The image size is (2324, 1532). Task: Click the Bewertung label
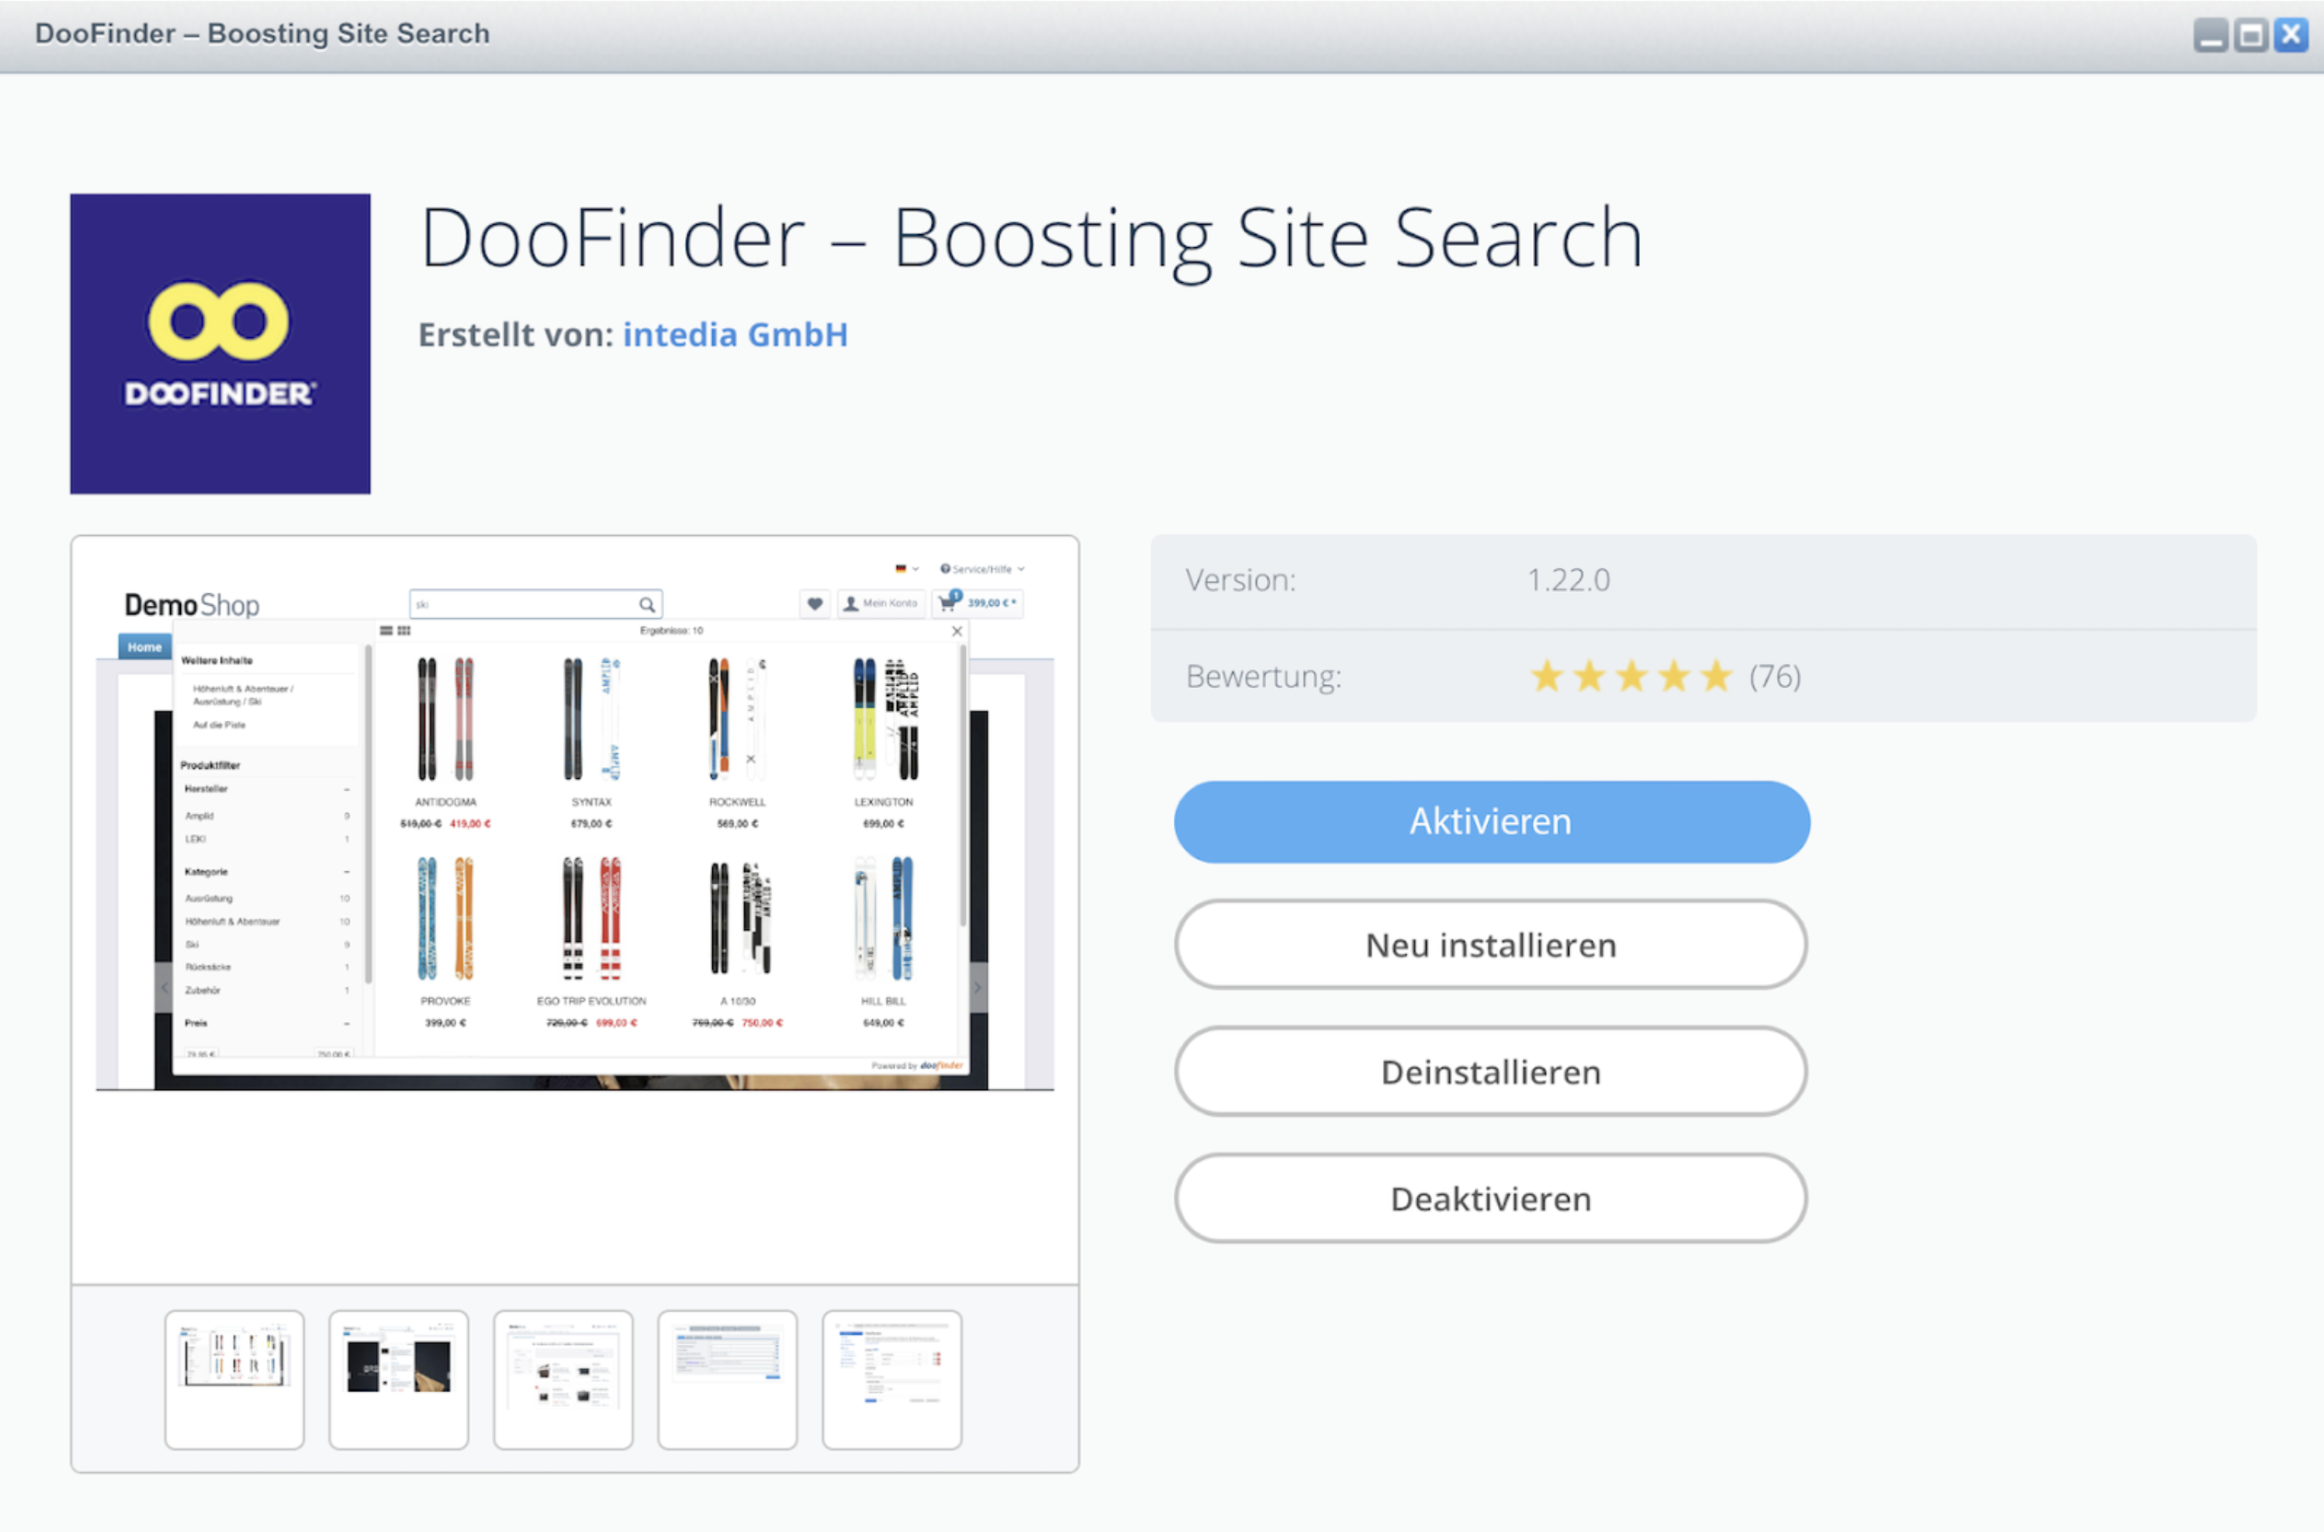click(x=1264, y=677)
